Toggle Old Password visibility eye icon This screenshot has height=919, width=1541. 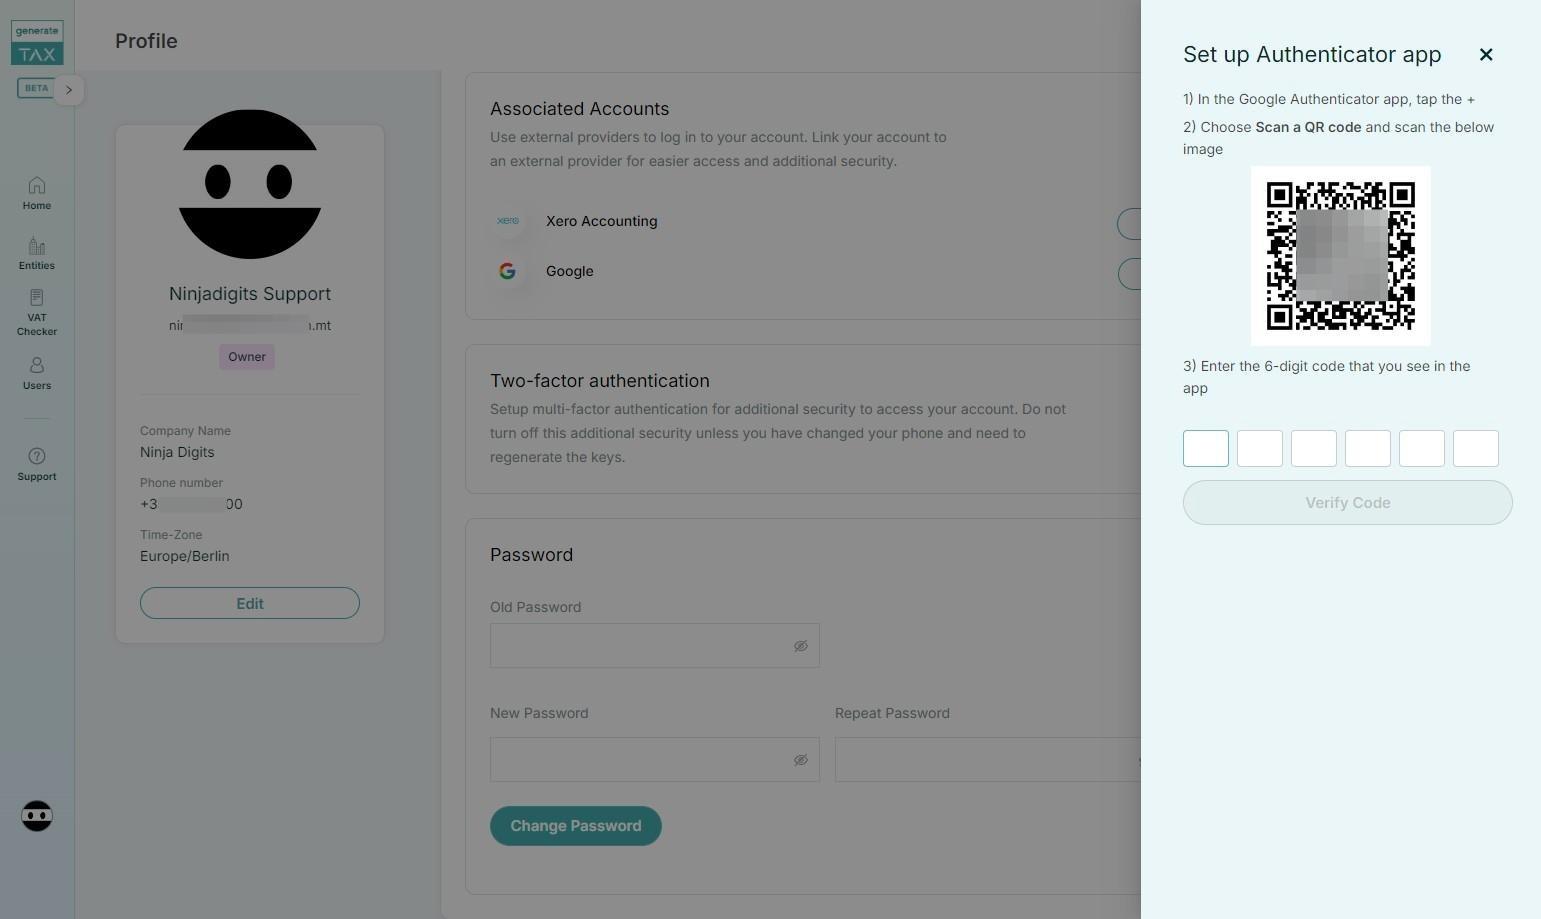pyautogui.click(x=801, y=646)
